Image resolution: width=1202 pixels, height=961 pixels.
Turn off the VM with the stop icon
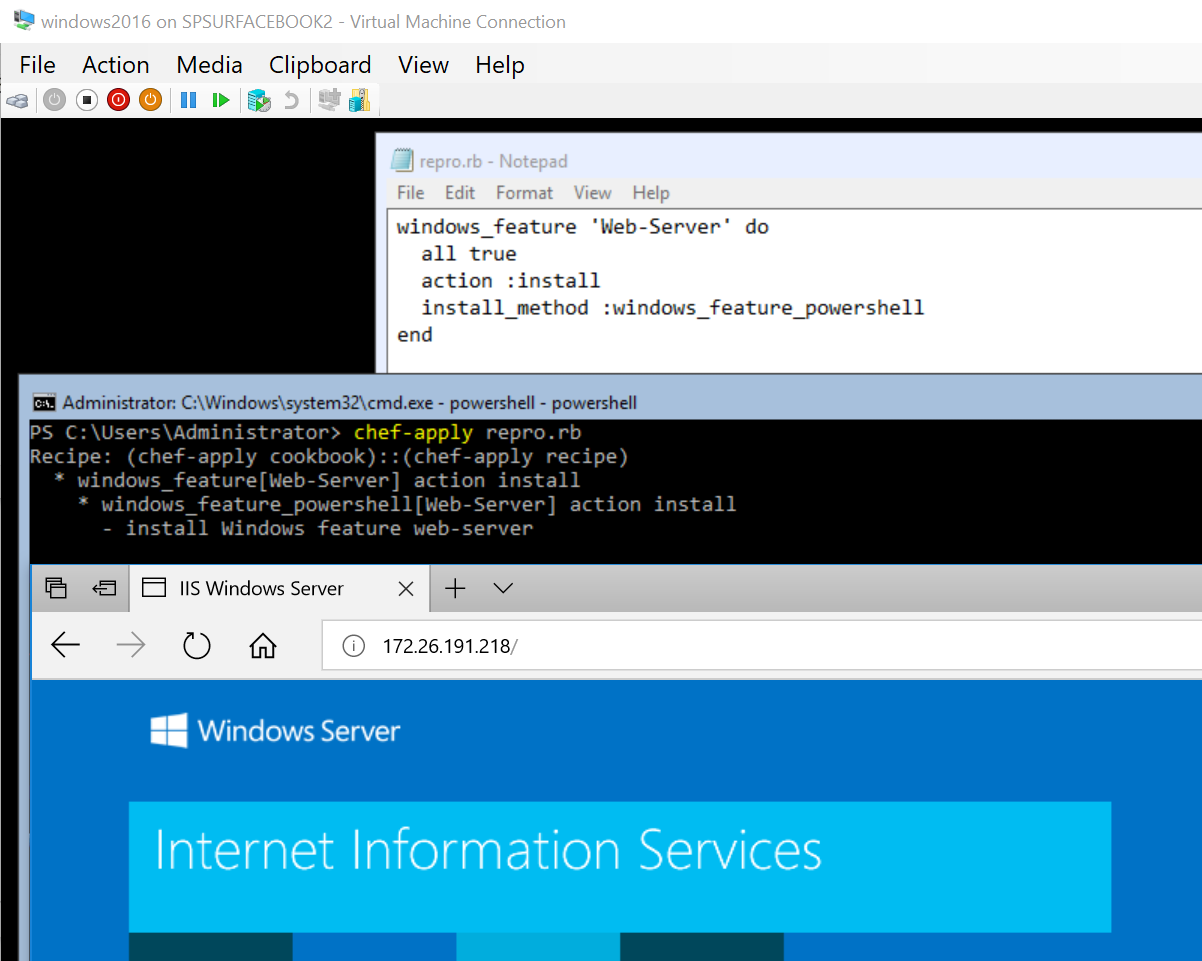87,99
